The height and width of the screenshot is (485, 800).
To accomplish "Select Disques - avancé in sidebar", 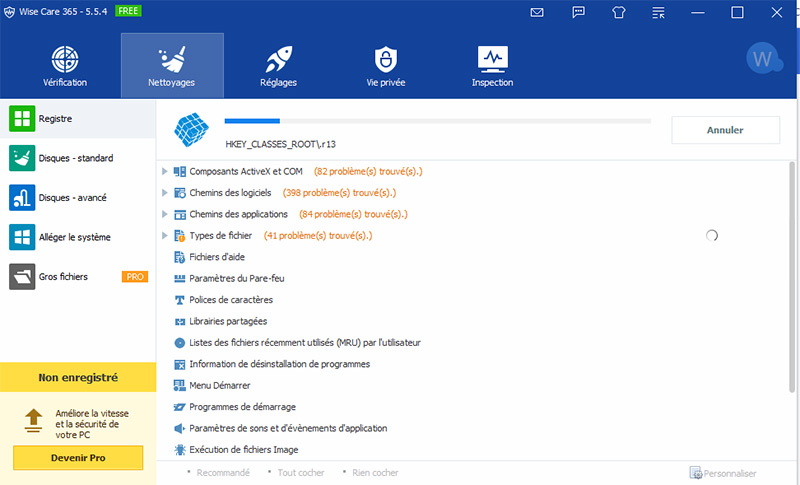I will 78,197.
